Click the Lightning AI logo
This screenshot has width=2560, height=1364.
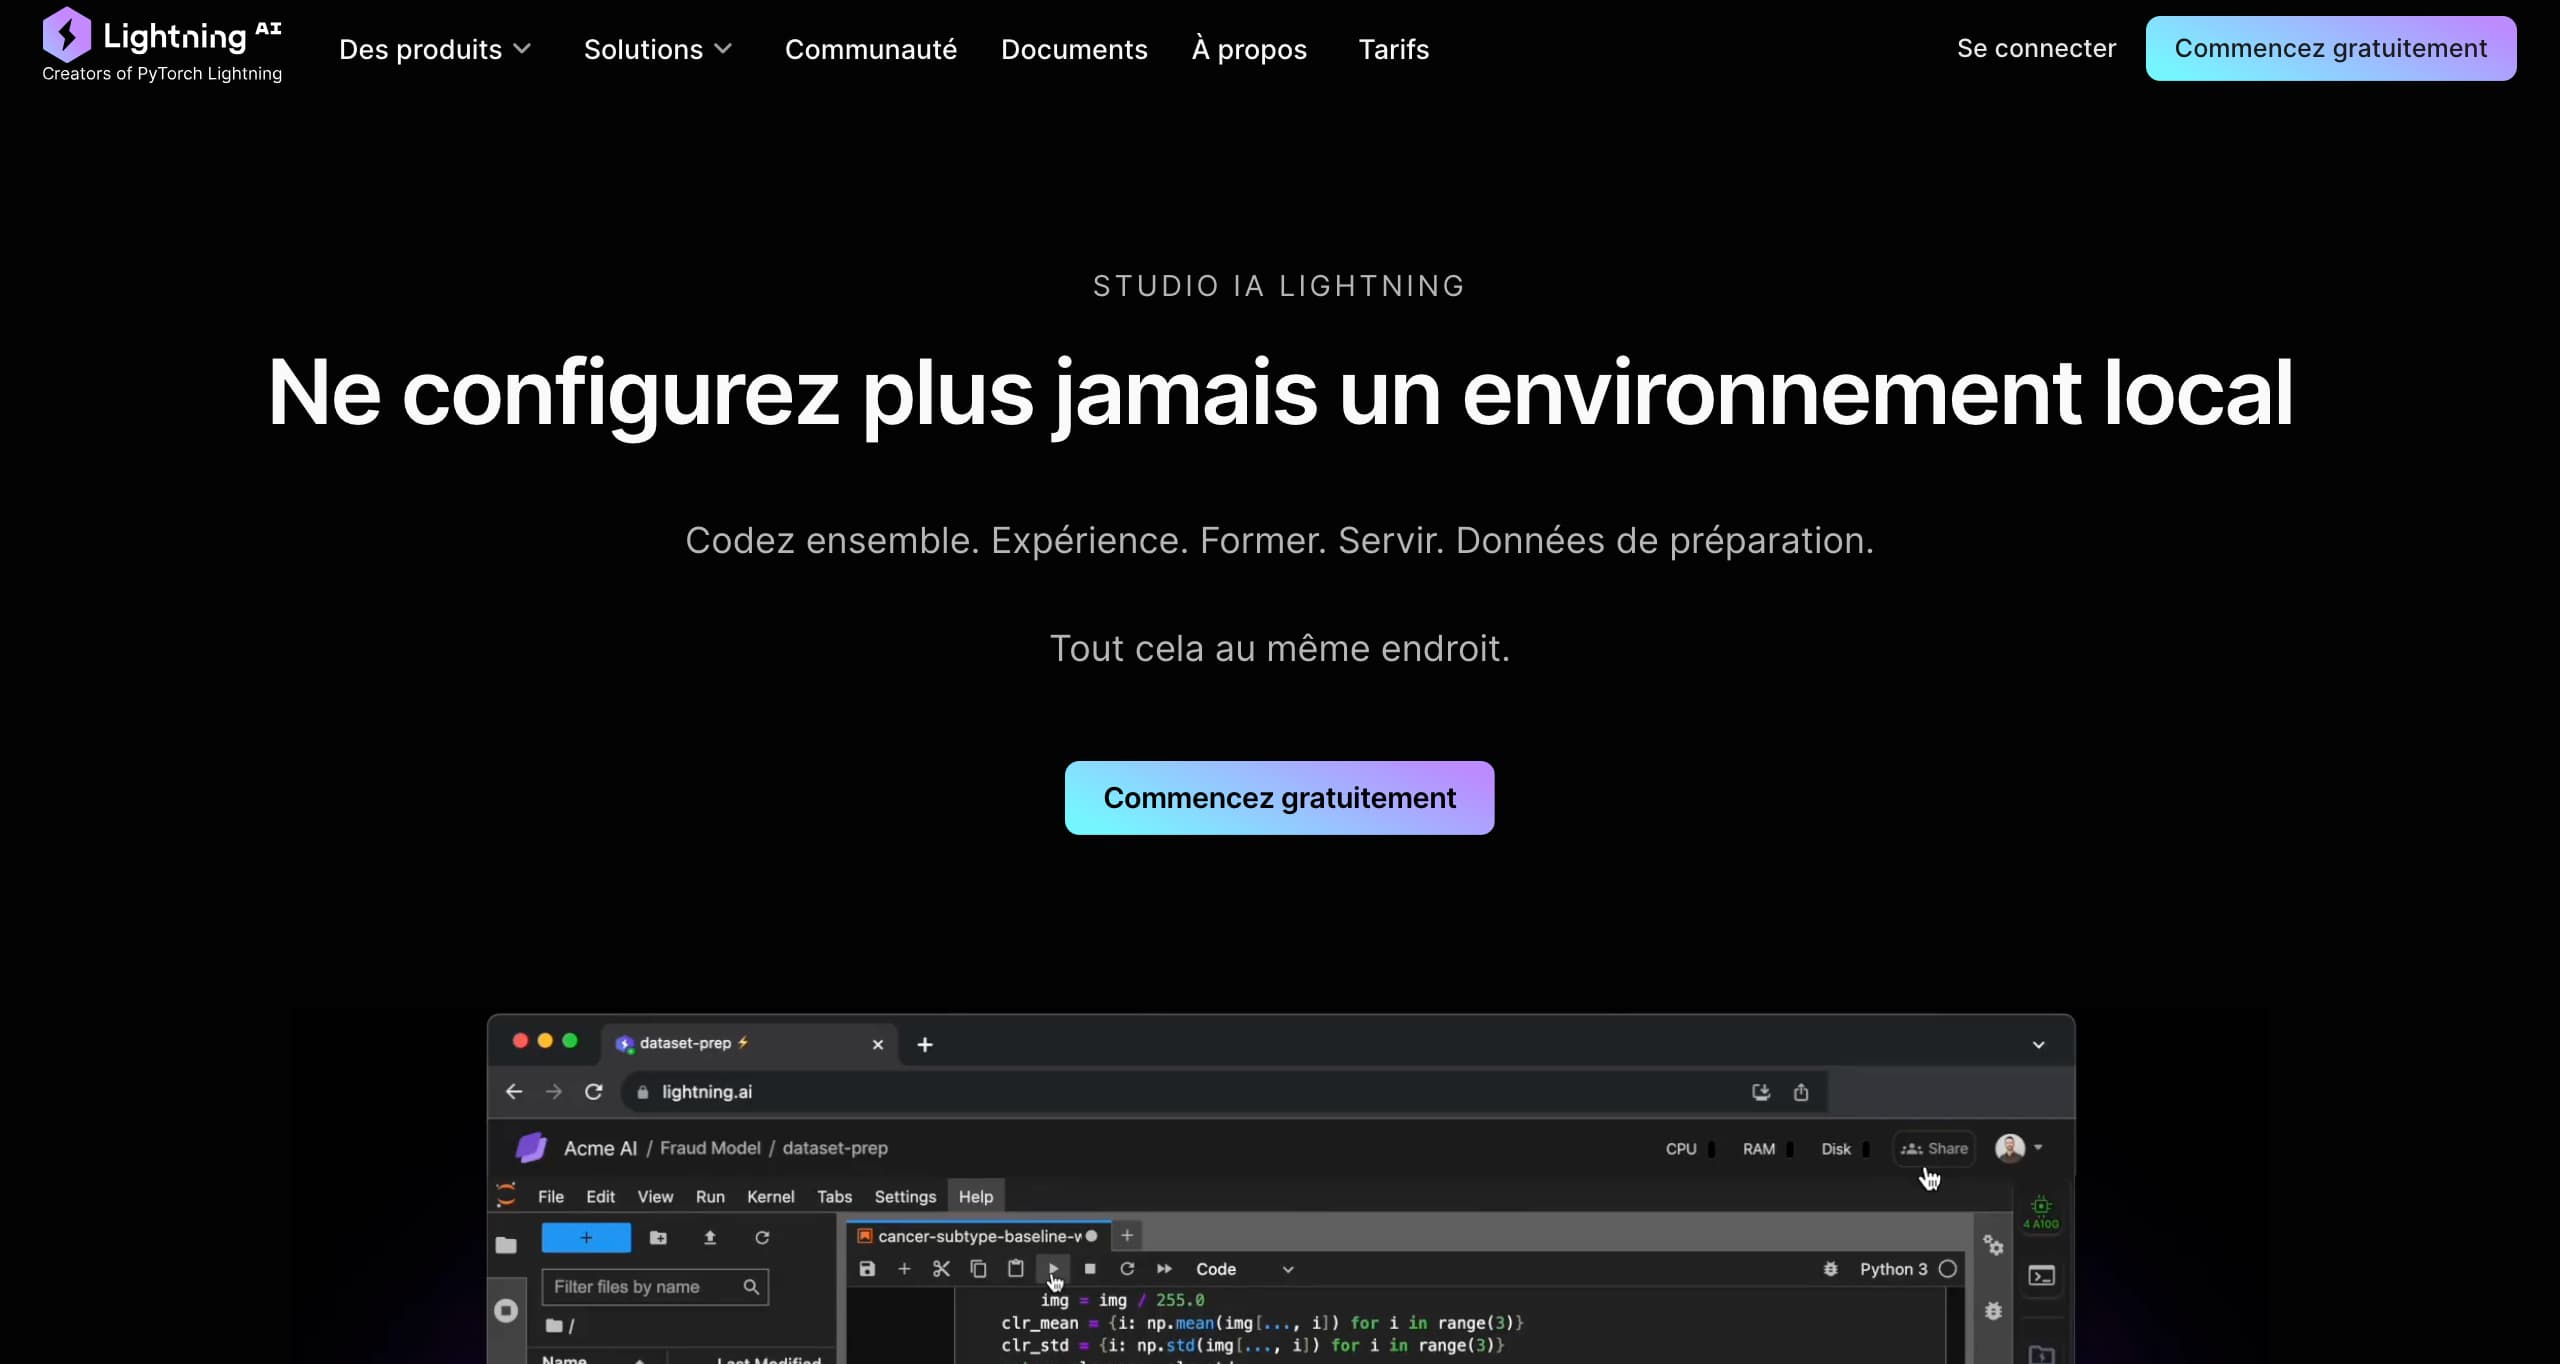(x=162, y=45)
